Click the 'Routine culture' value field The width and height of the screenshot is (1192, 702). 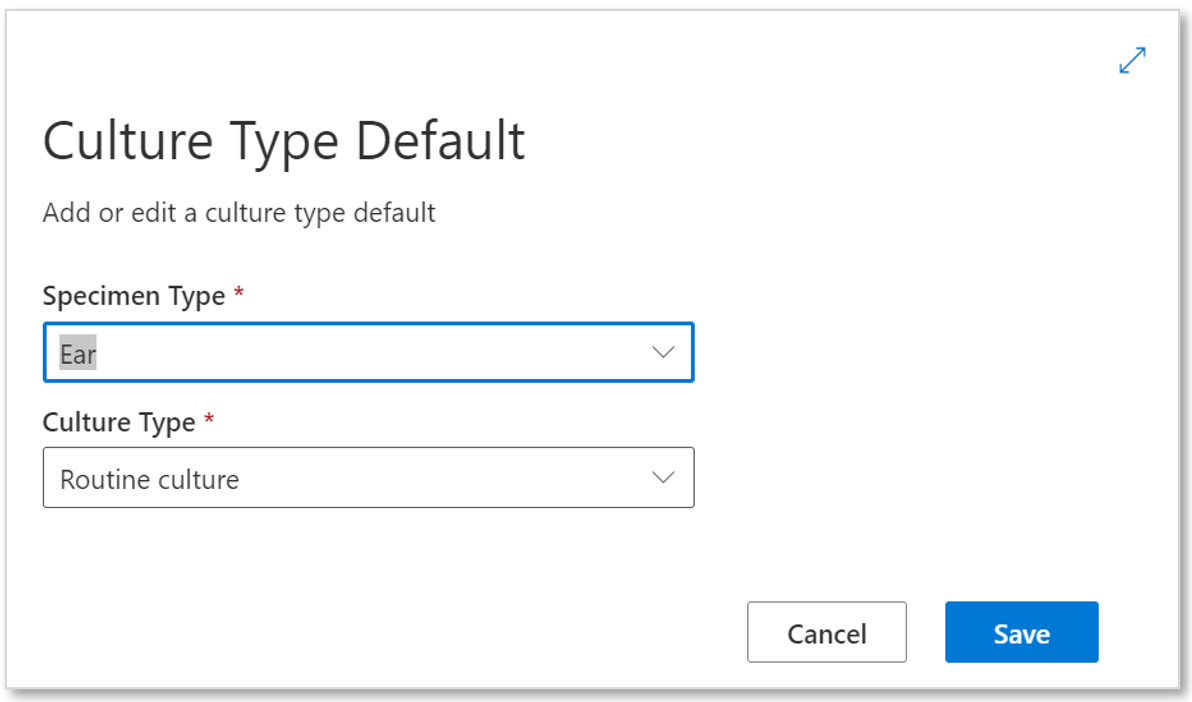pyautogui.click(x=368, y=478)
